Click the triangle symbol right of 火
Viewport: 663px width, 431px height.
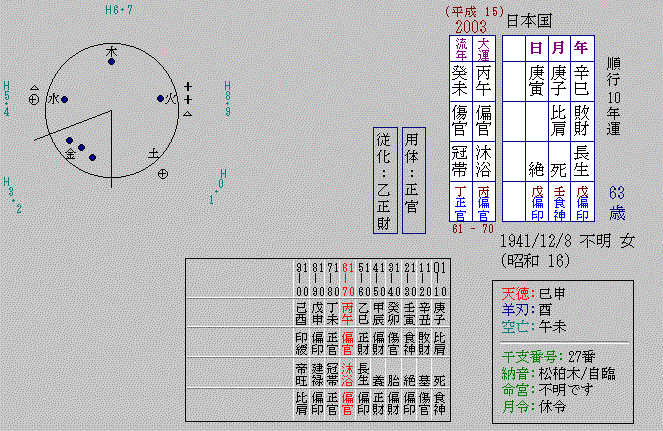187,114
